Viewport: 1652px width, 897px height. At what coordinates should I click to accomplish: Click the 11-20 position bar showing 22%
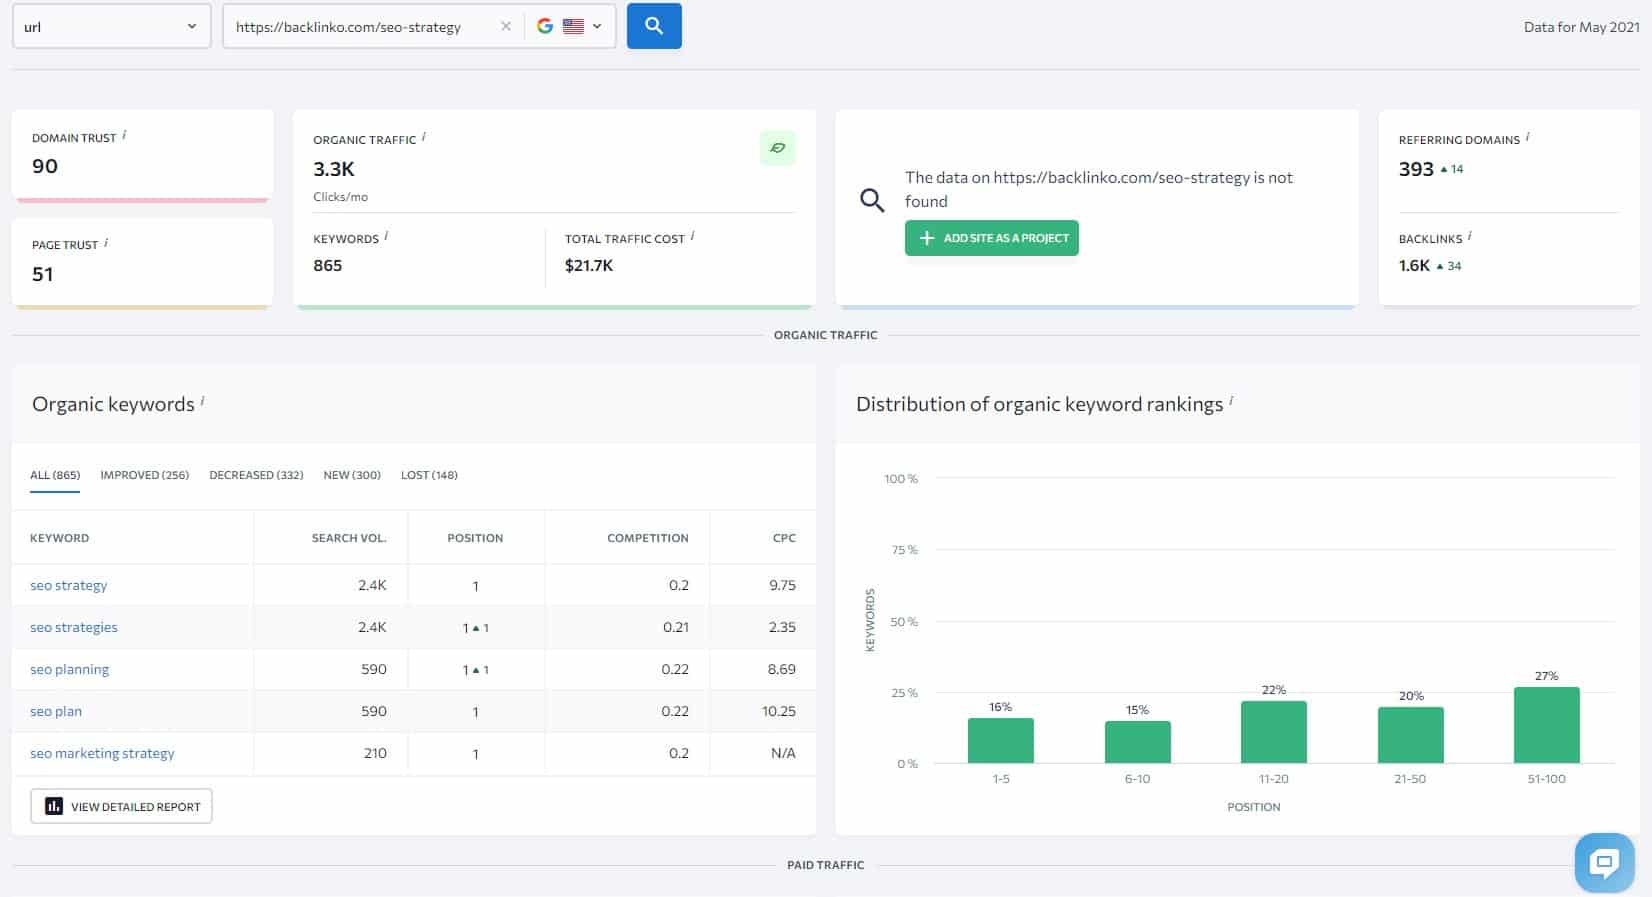pyautogui.click(x=1274, y=732)
